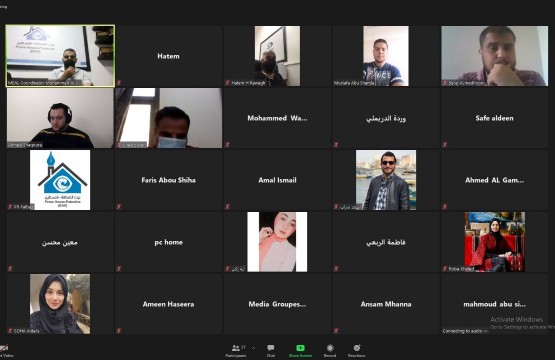Select the Press House logo participant tile

(x=60, y=180)
